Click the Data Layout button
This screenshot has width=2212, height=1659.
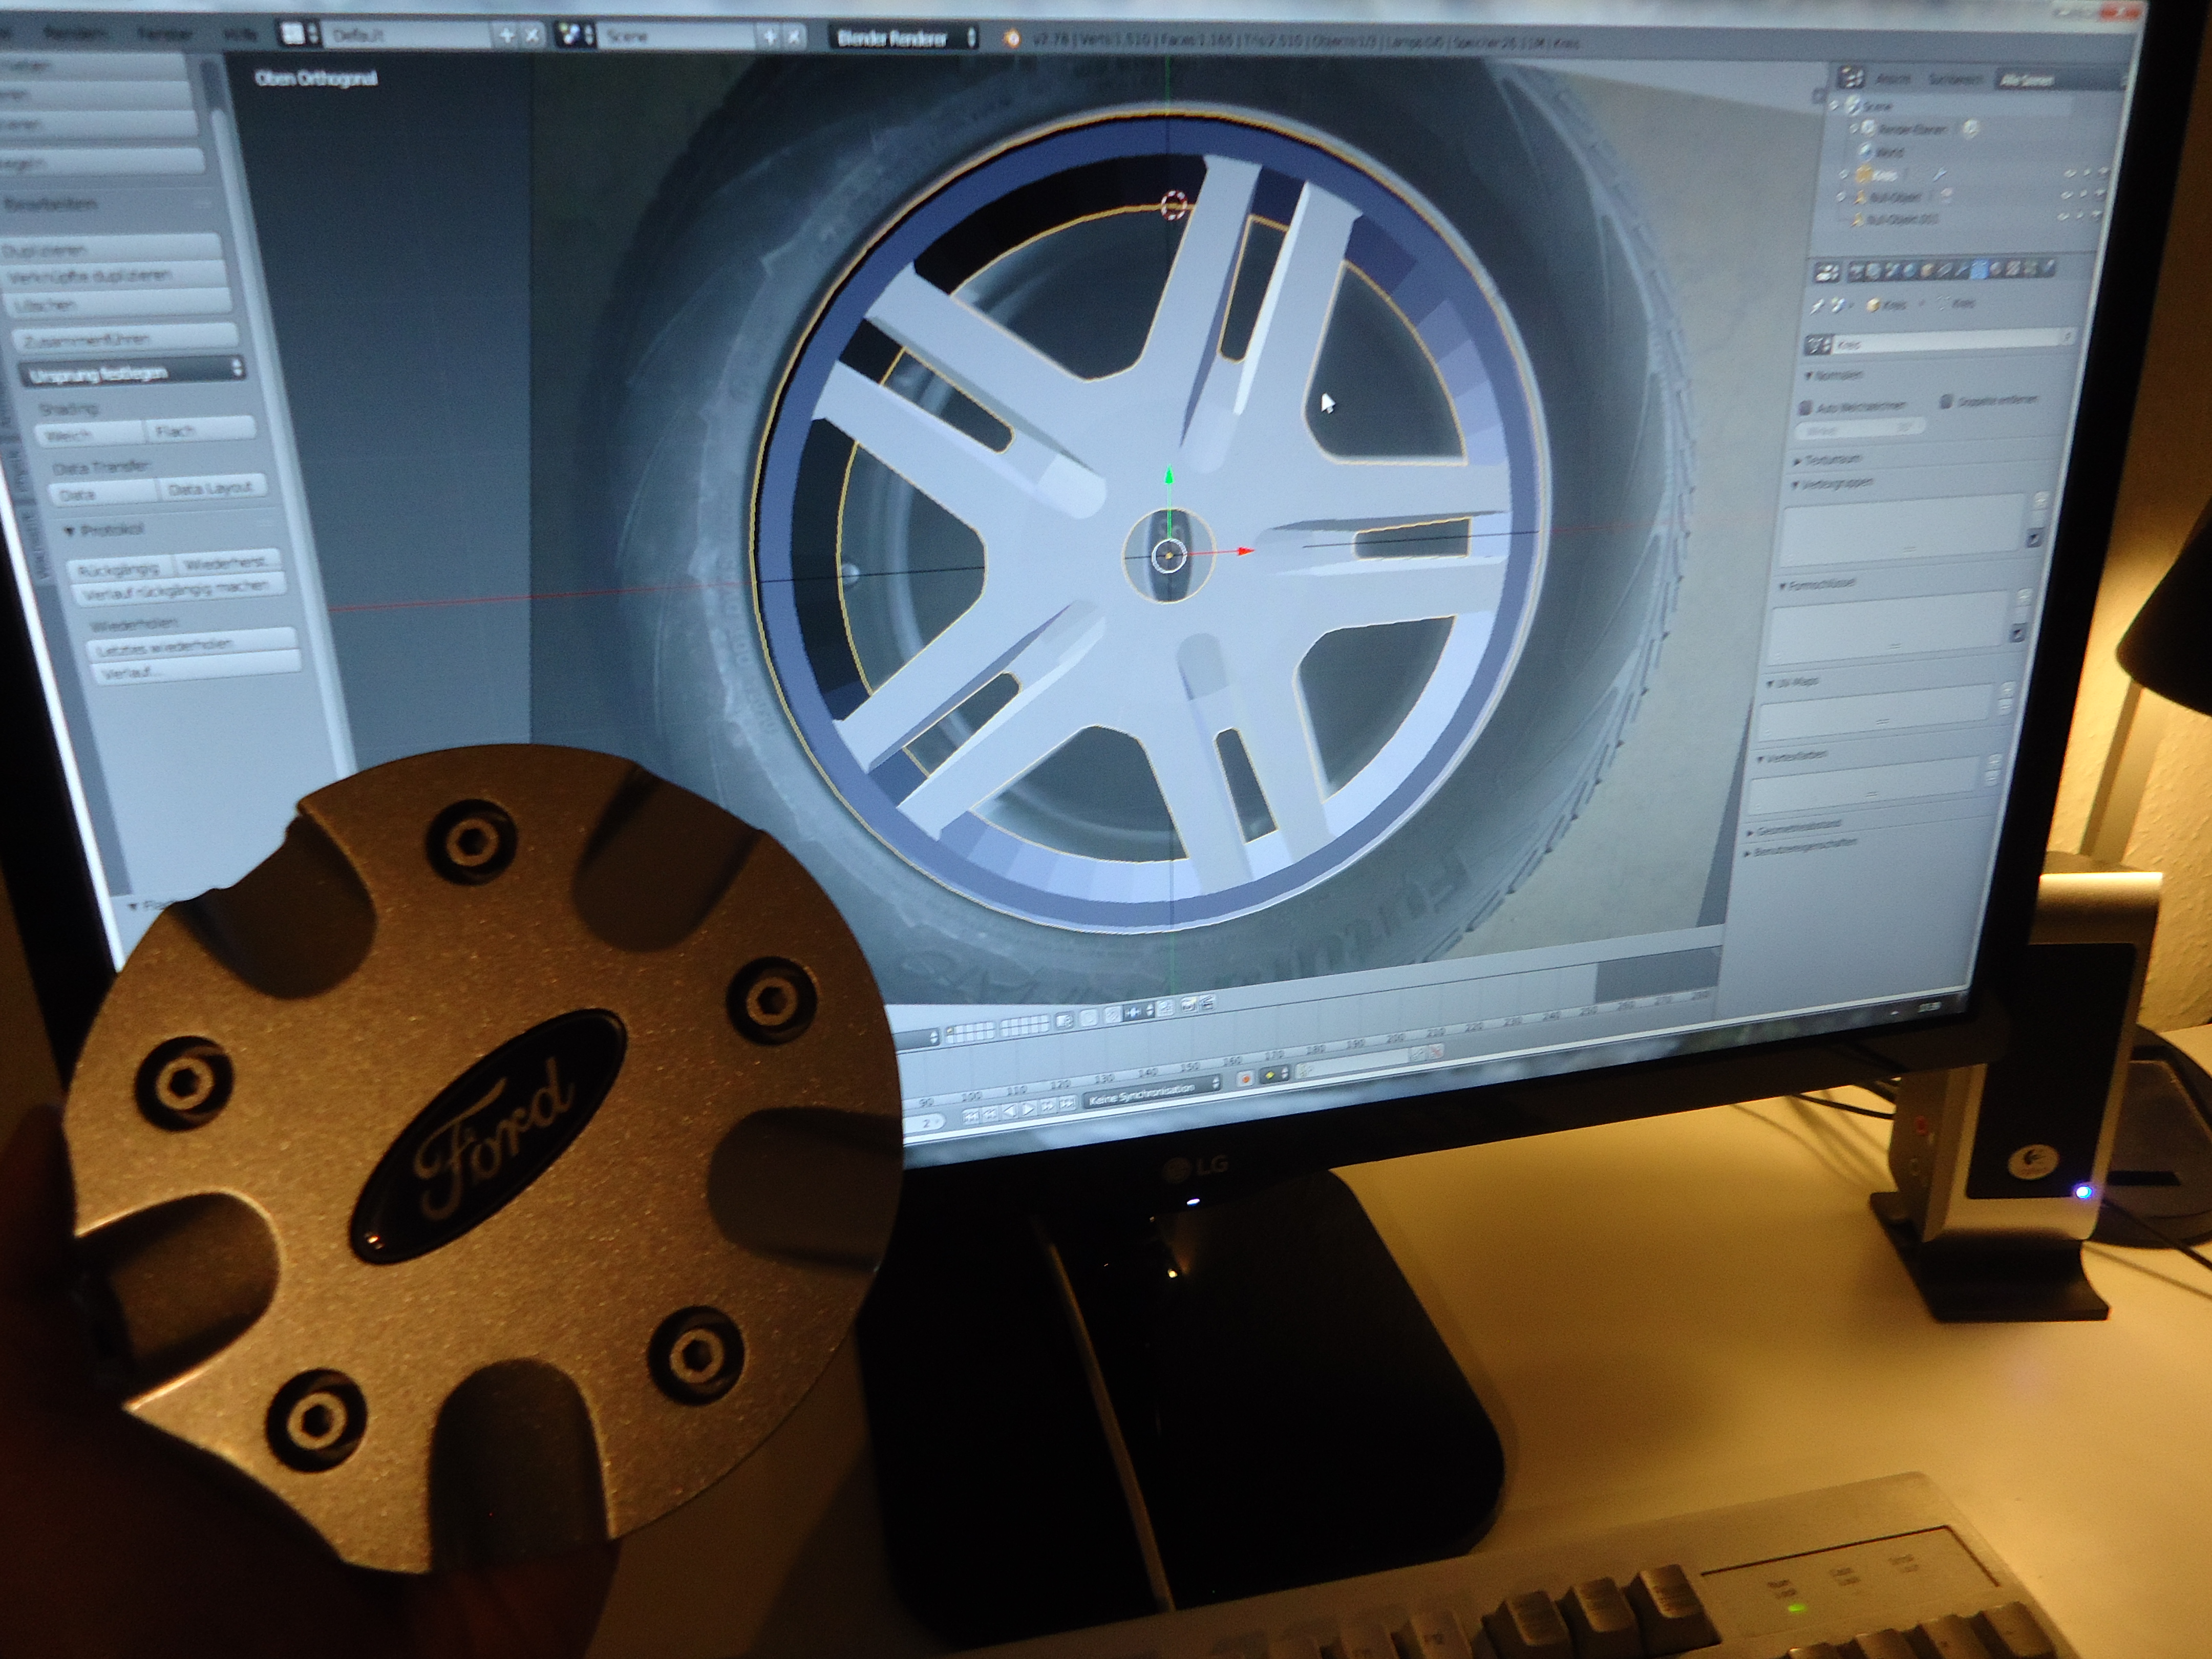pos(212,488)
